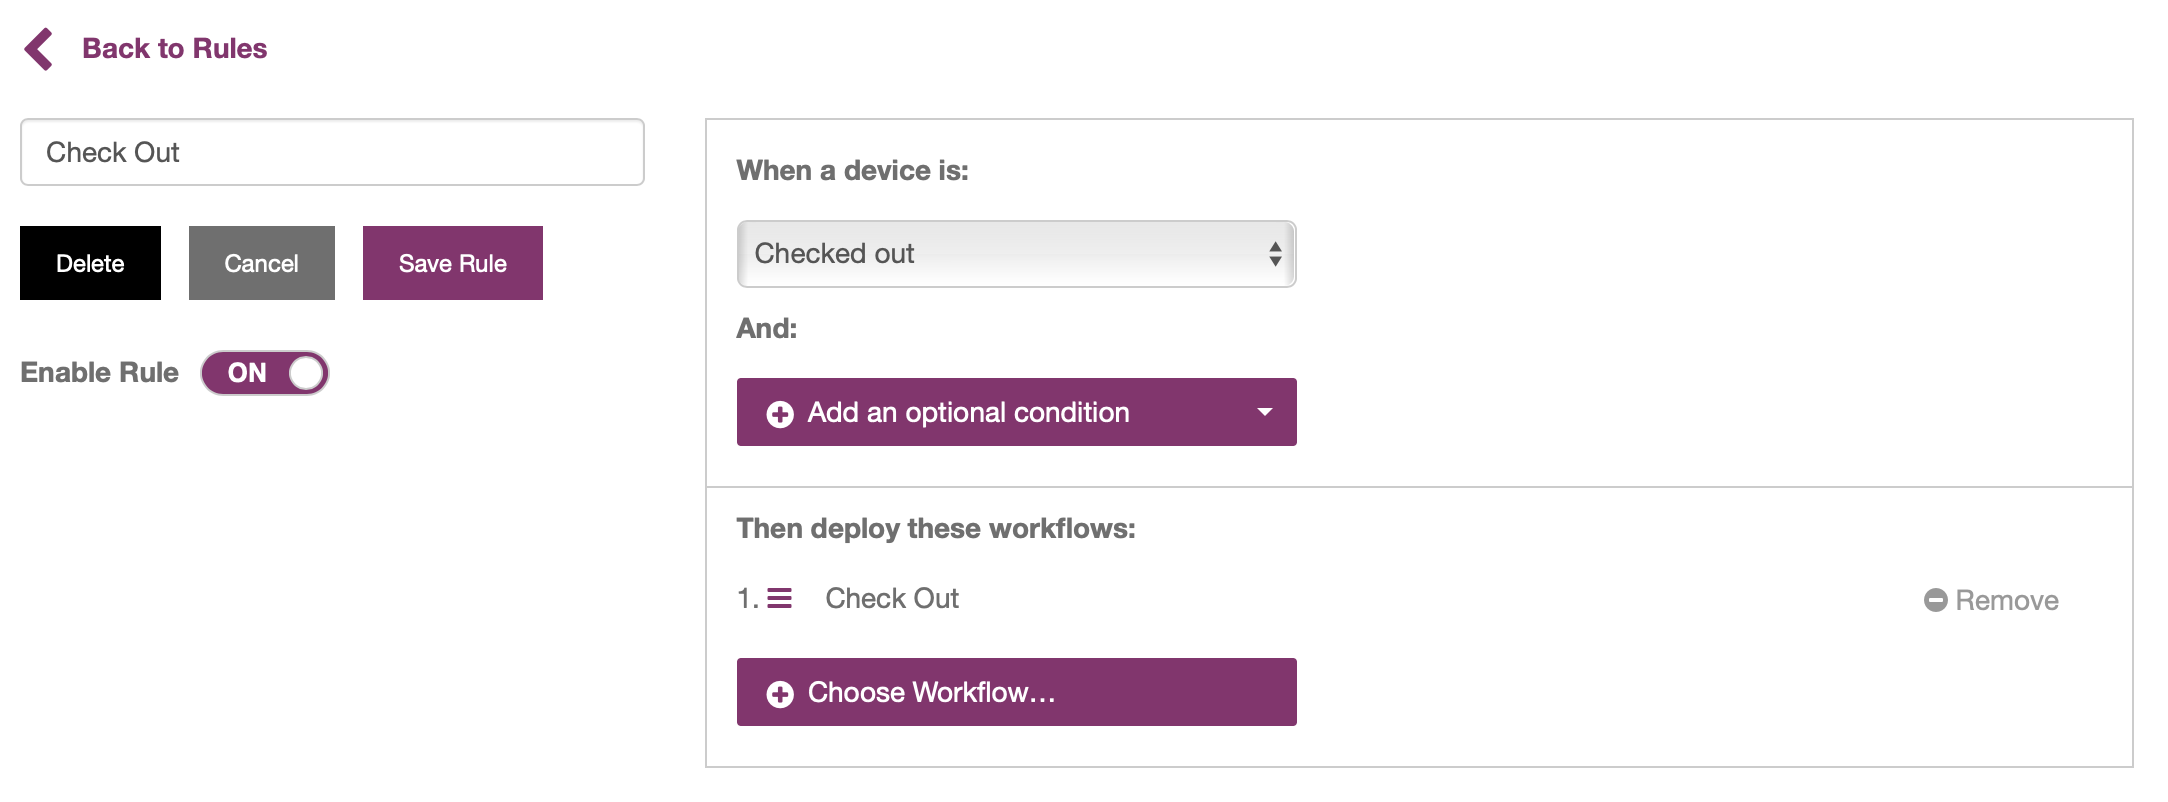Focus the Check Out rule name field

point(332,152)
